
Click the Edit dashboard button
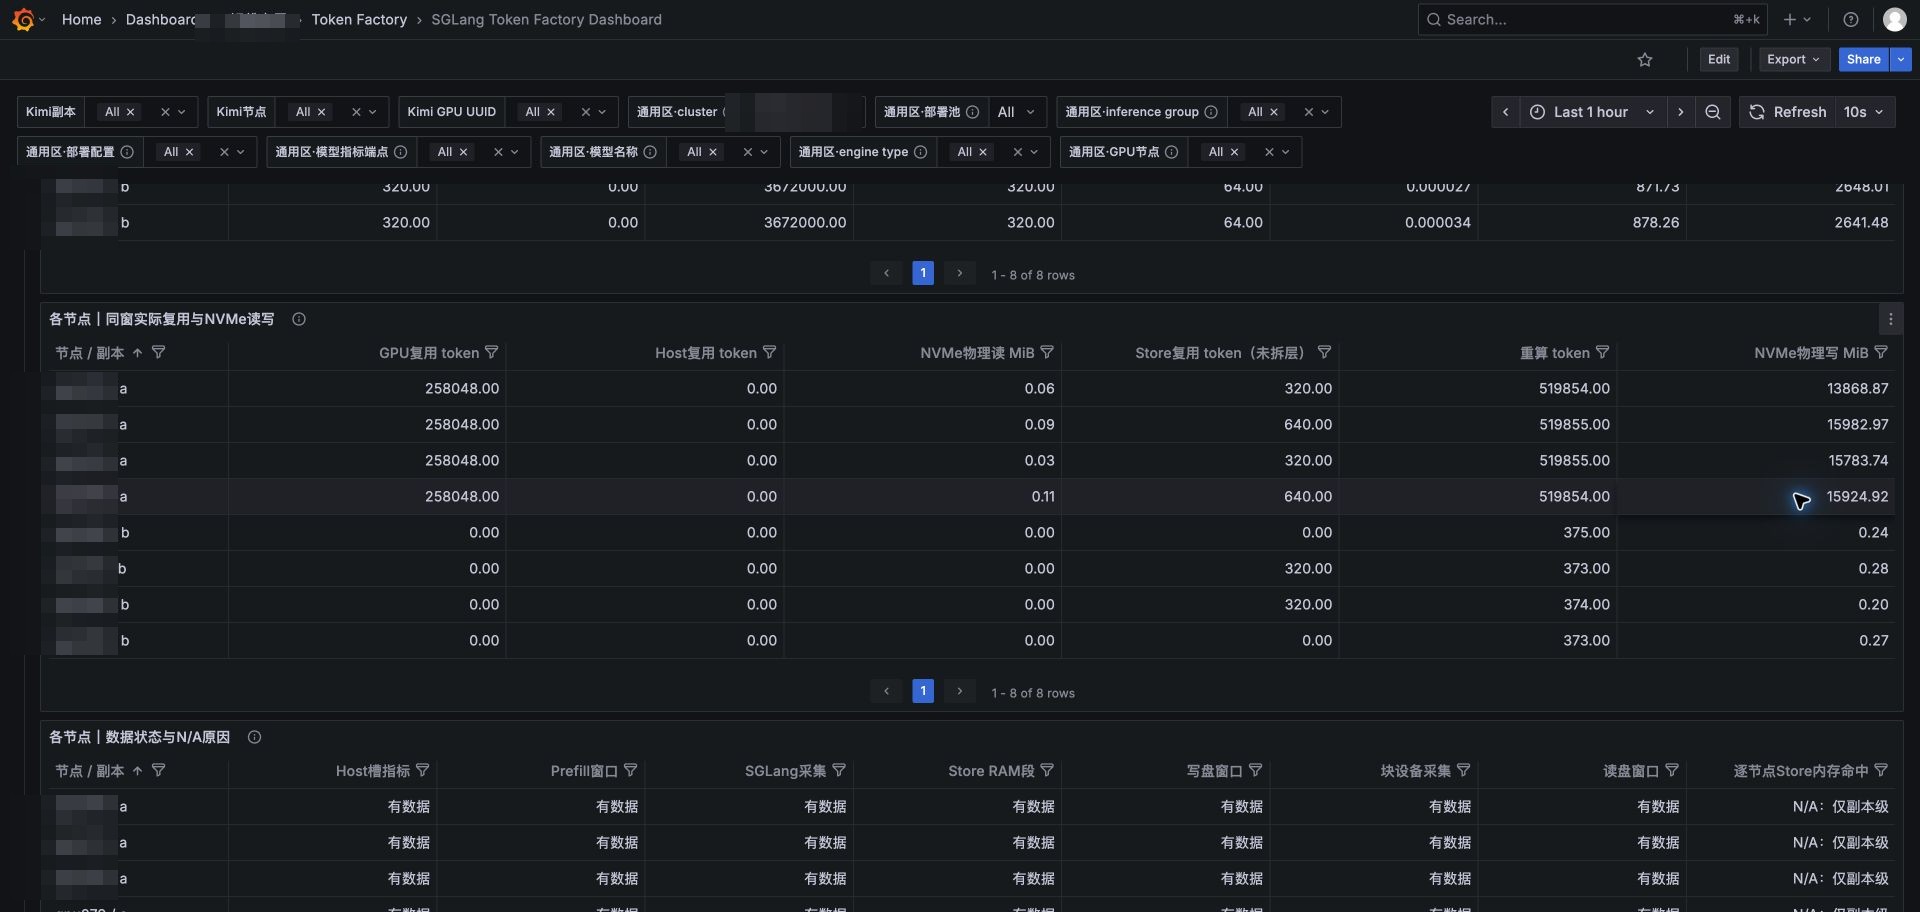point(1719,60)
